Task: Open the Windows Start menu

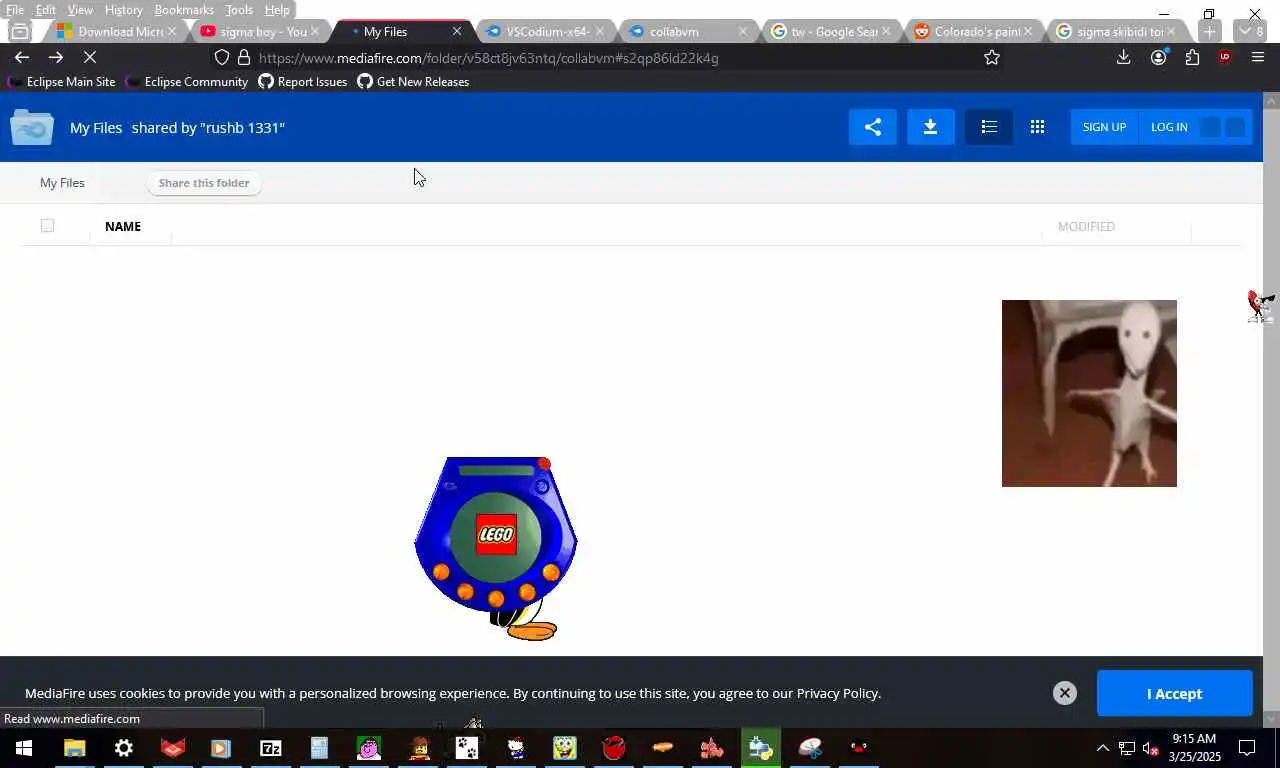Action: [x=24, y=748]
